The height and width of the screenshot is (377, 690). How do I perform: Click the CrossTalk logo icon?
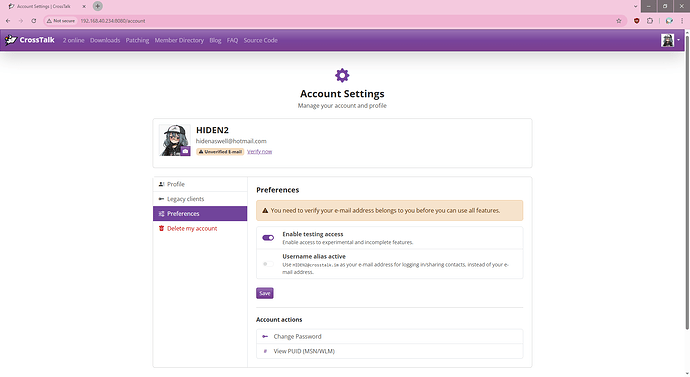tap(11, 40)
